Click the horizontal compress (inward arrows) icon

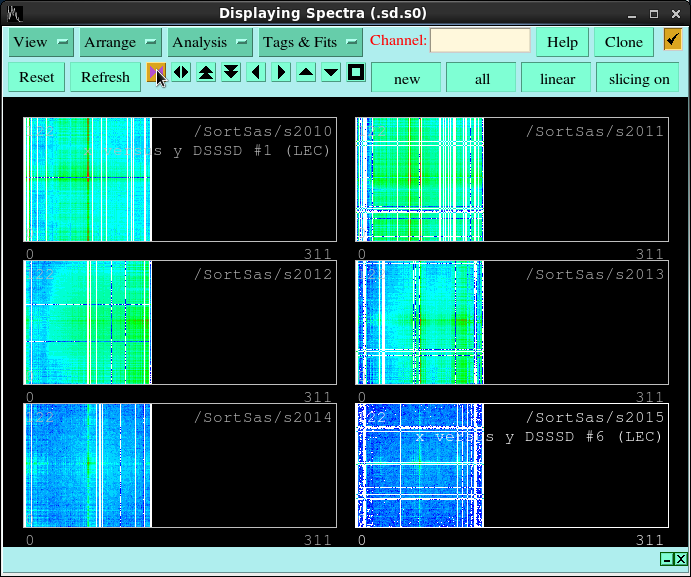(157, 73)
